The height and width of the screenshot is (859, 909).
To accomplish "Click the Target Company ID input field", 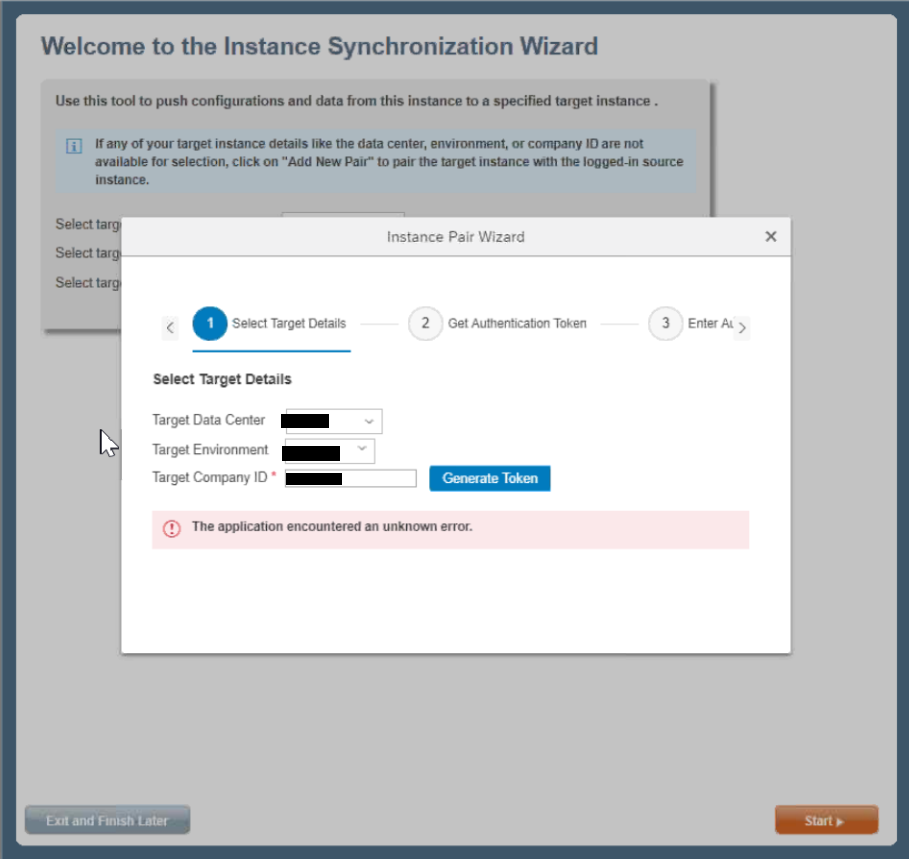I will [x=351, y=478].
